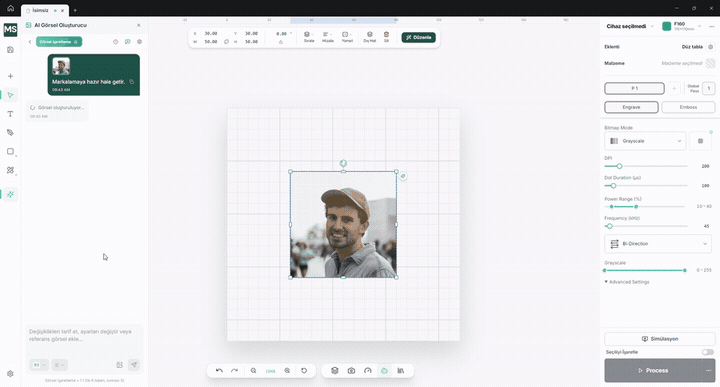
Task: Select the Text tool in sidebar
Action: coord(10,114)
